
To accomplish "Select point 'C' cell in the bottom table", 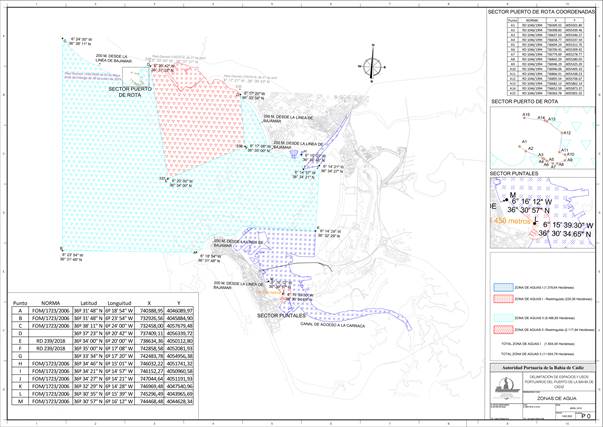I will pyautogui.click(x=20, y=326).
